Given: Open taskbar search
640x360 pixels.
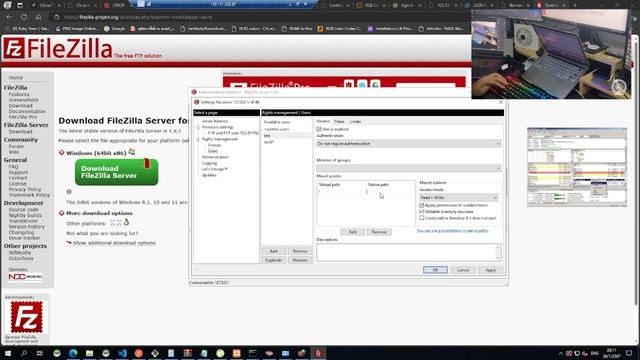Looking at the screenshot, I should (24, 353).
